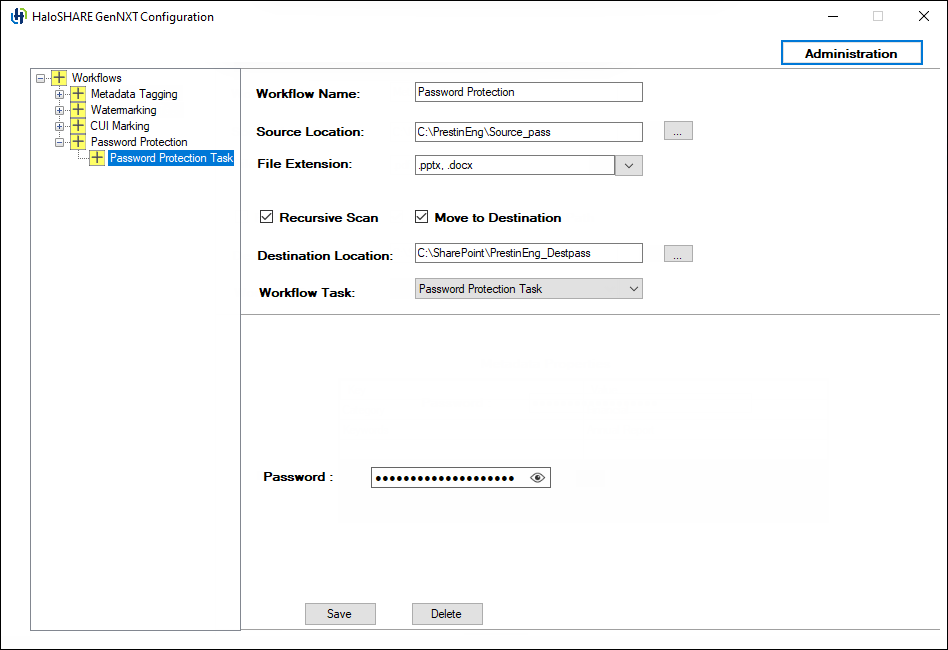Screen dimensions: 948x650
Task: Click the Delete button
Action: (447, 614)
